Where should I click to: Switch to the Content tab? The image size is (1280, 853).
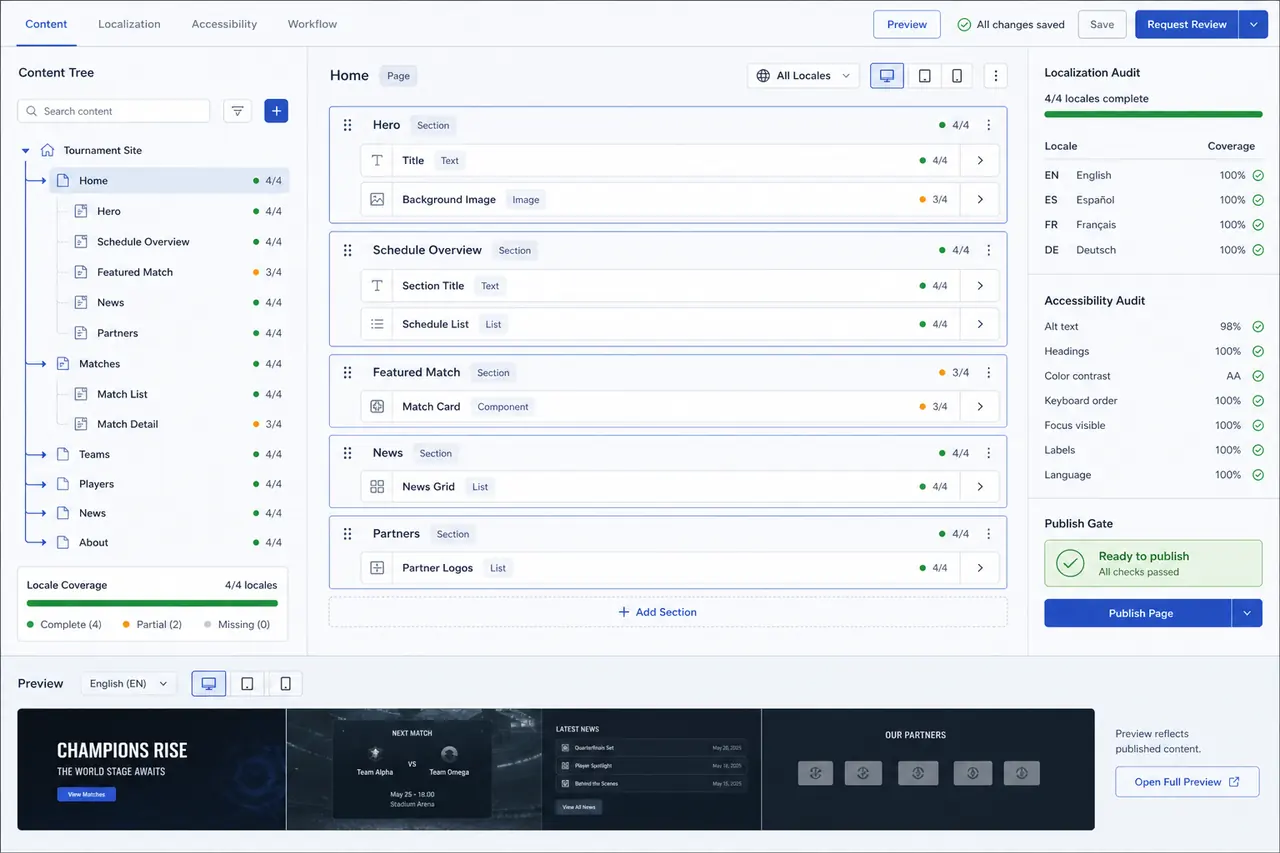(x=46, y=24)
